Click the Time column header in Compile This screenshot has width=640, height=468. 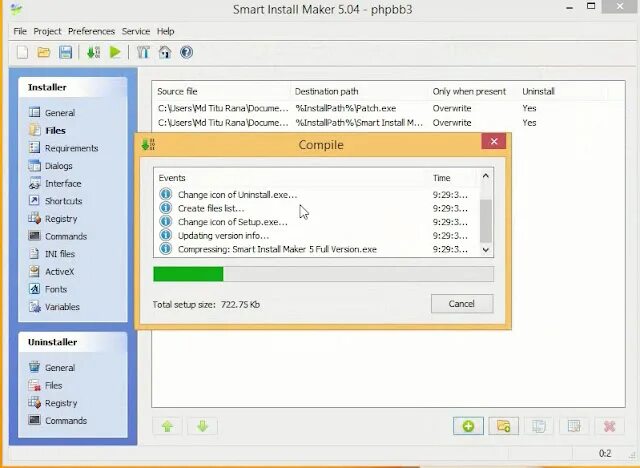click(x=453, y=178)
